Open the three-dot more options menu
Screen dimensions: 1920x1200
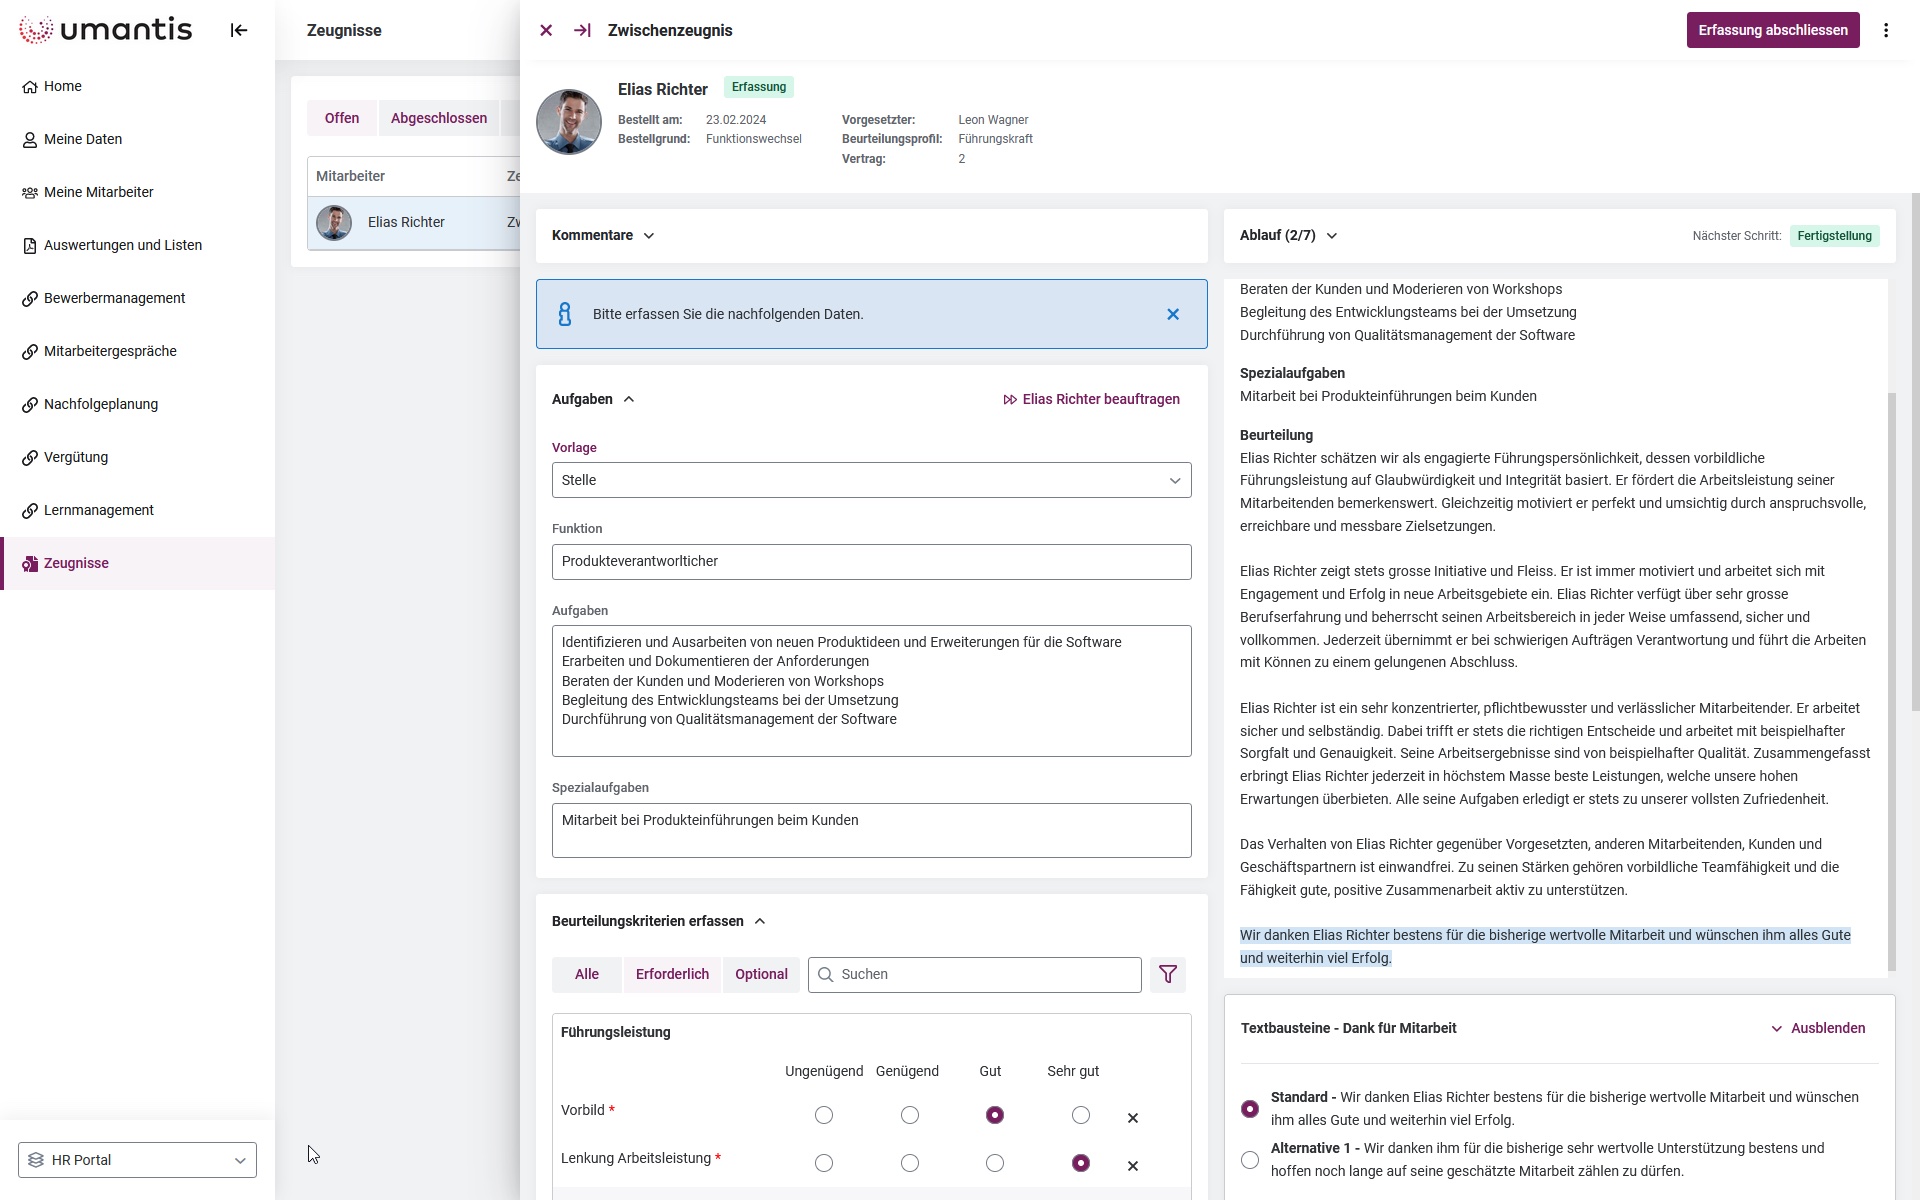coord(1886,30)
